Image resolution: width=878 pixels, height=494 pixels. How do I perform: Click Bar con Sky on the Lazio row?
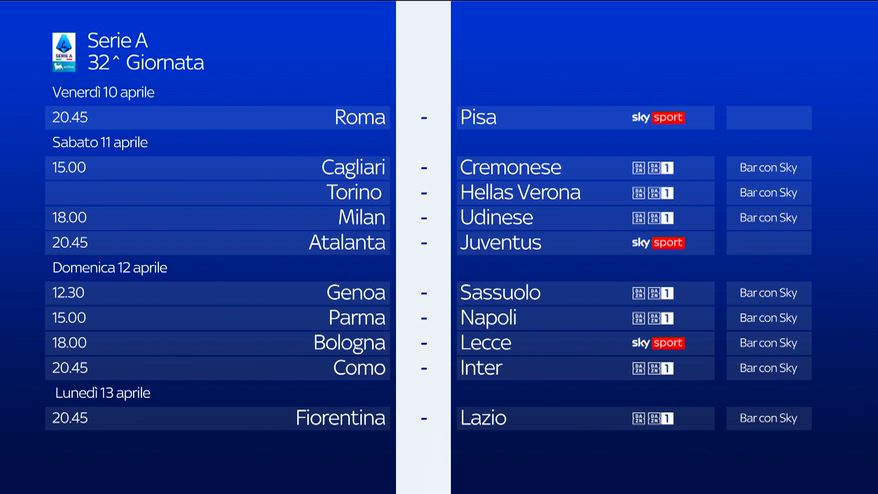click(x=768, y=418)
